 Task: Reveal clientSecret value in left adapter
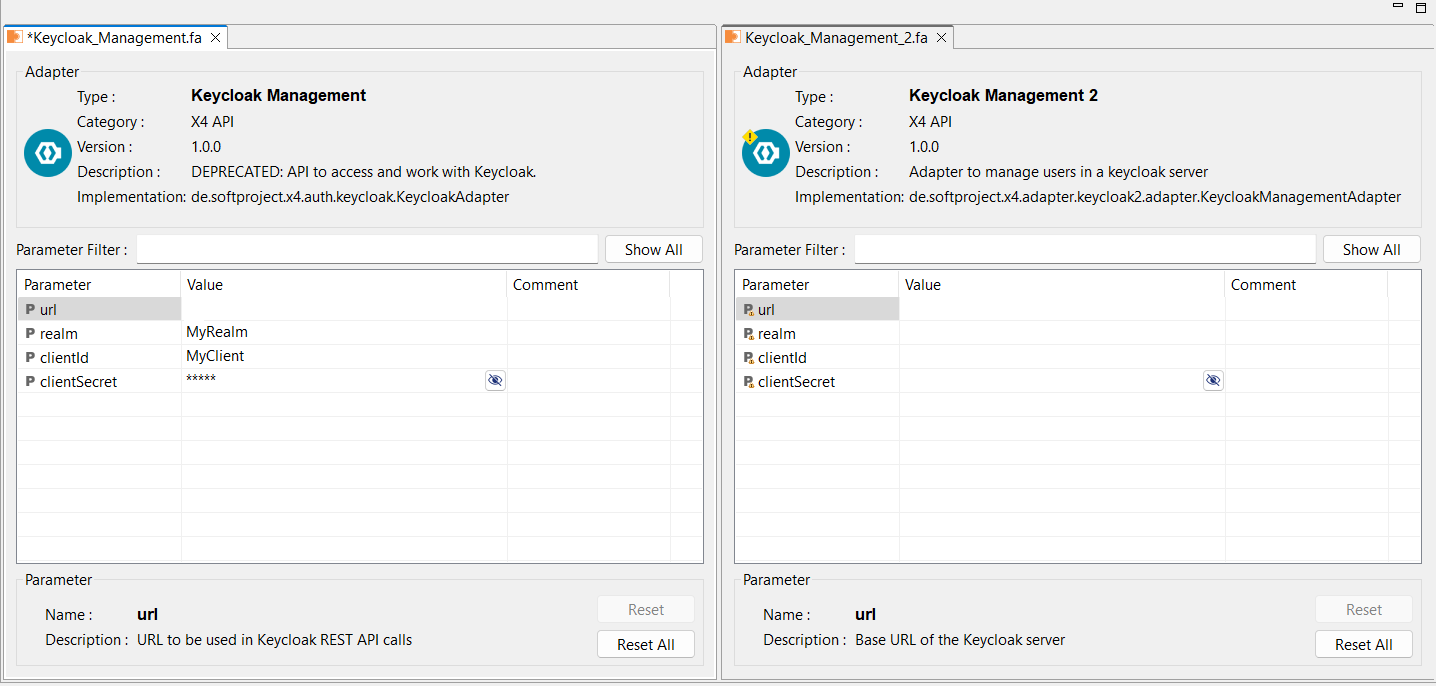pyautogui.click(x=495, y=381)
